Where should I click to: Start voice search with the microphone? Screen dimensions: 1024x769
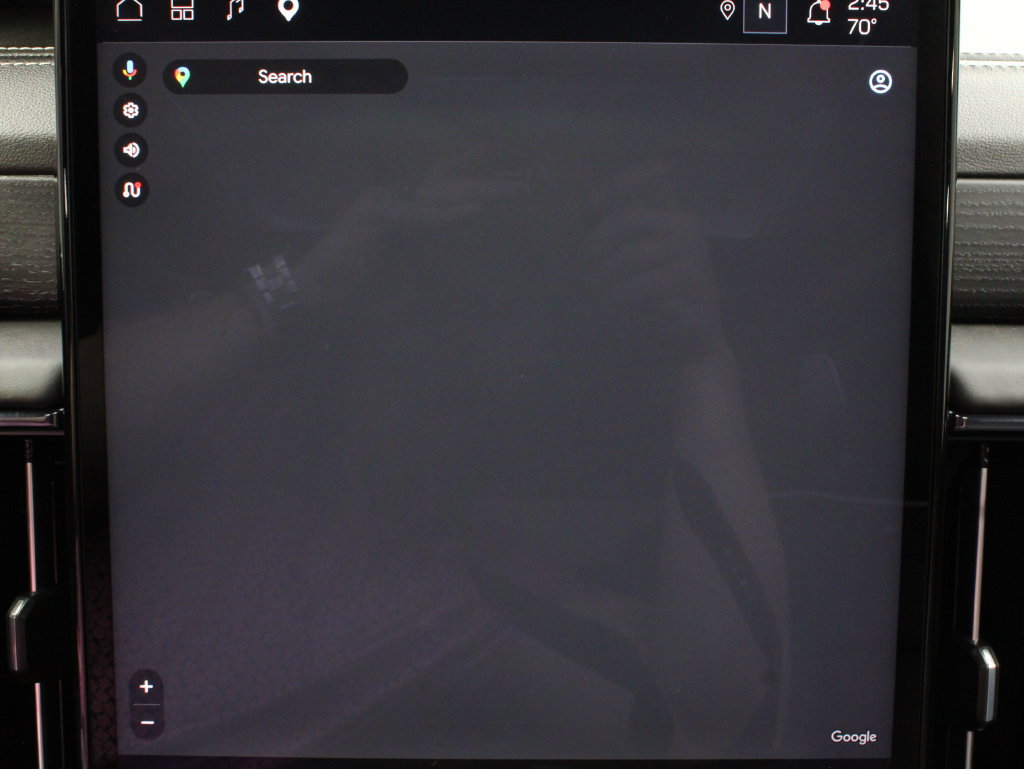(x=130, y=70)
